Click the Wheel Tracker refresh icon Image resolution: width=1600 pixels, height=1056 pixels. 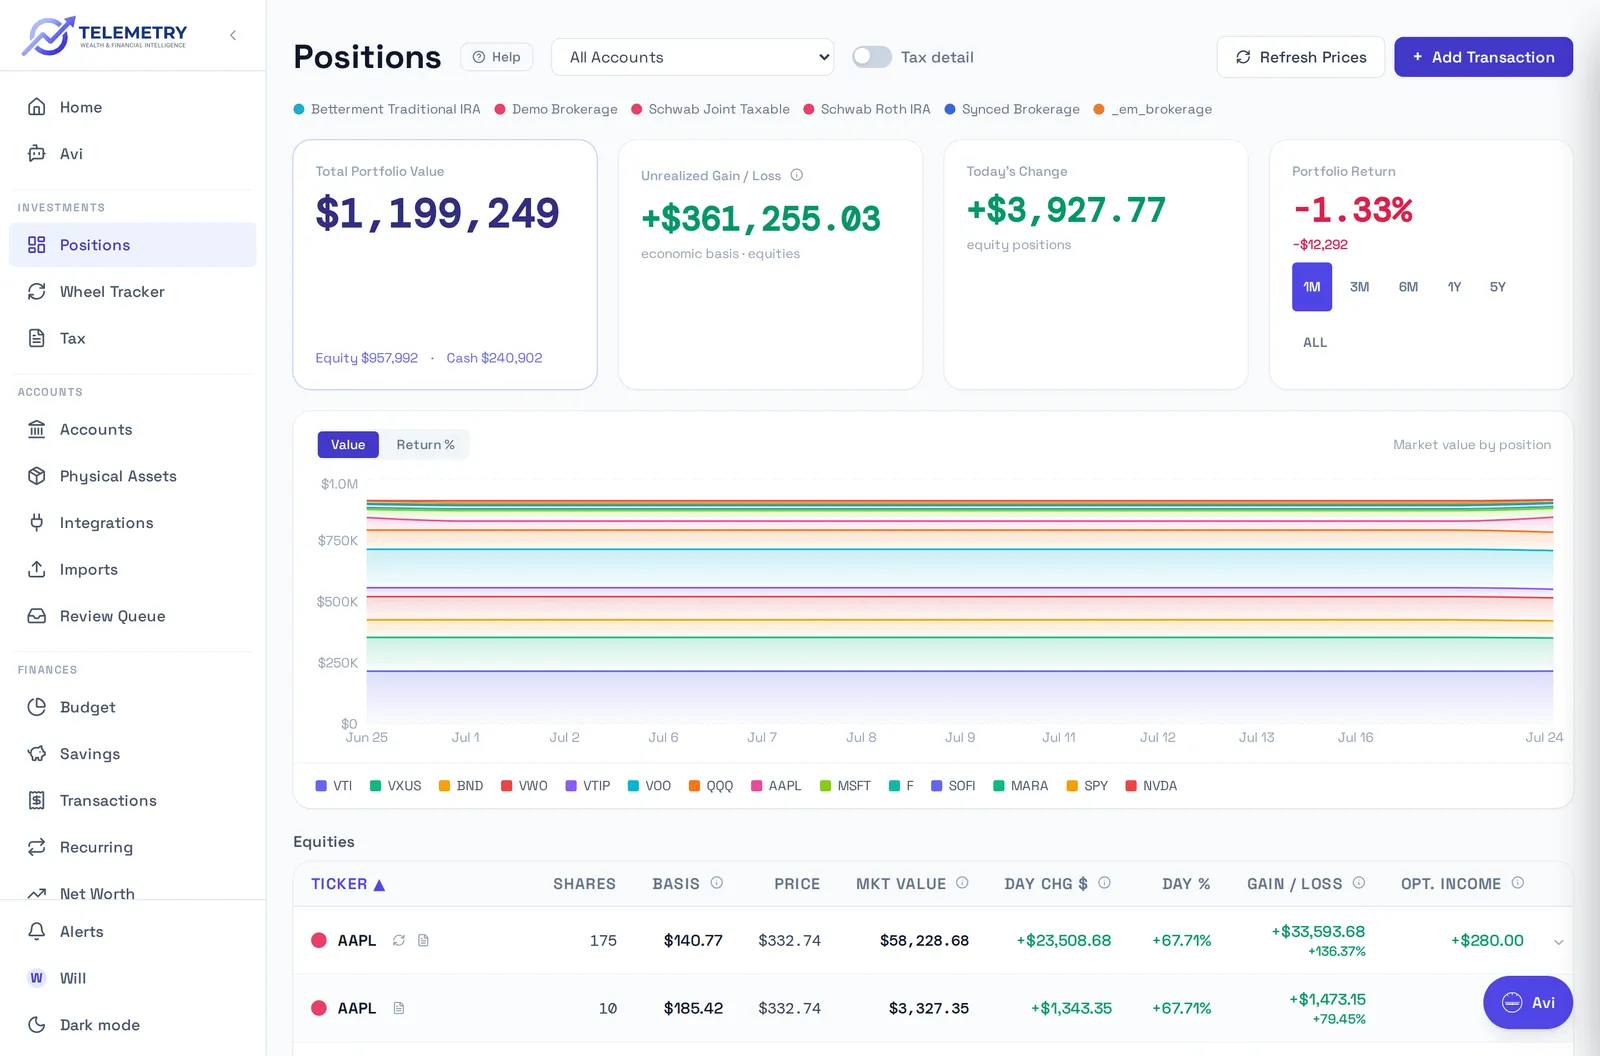click(37, 291)
